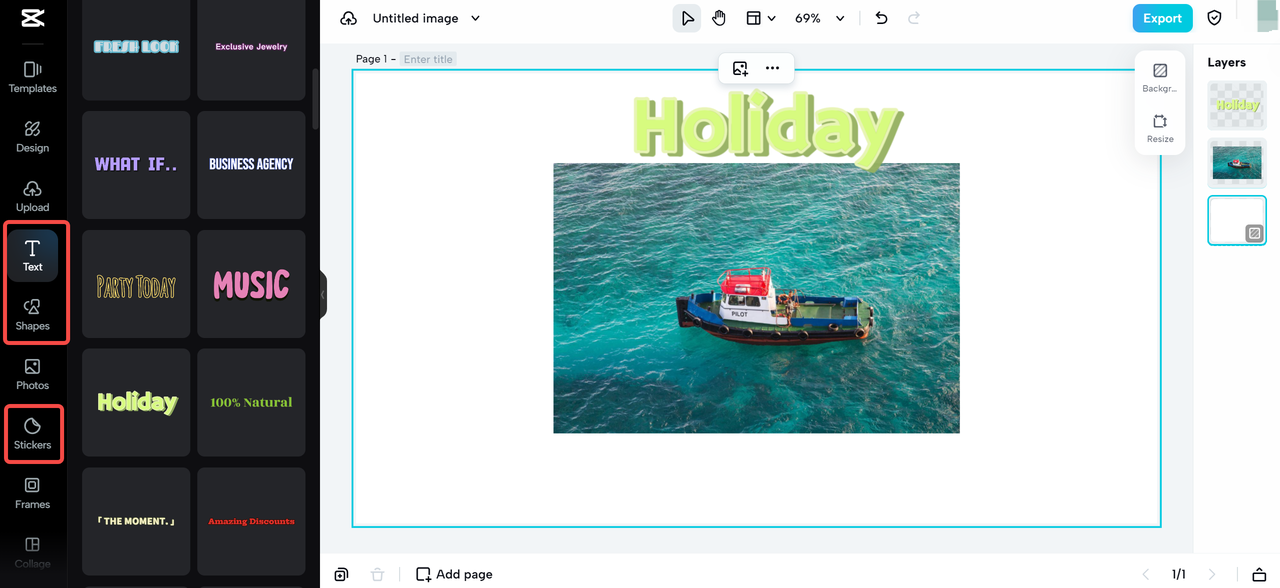Open the Photos panel

point(33,374)
